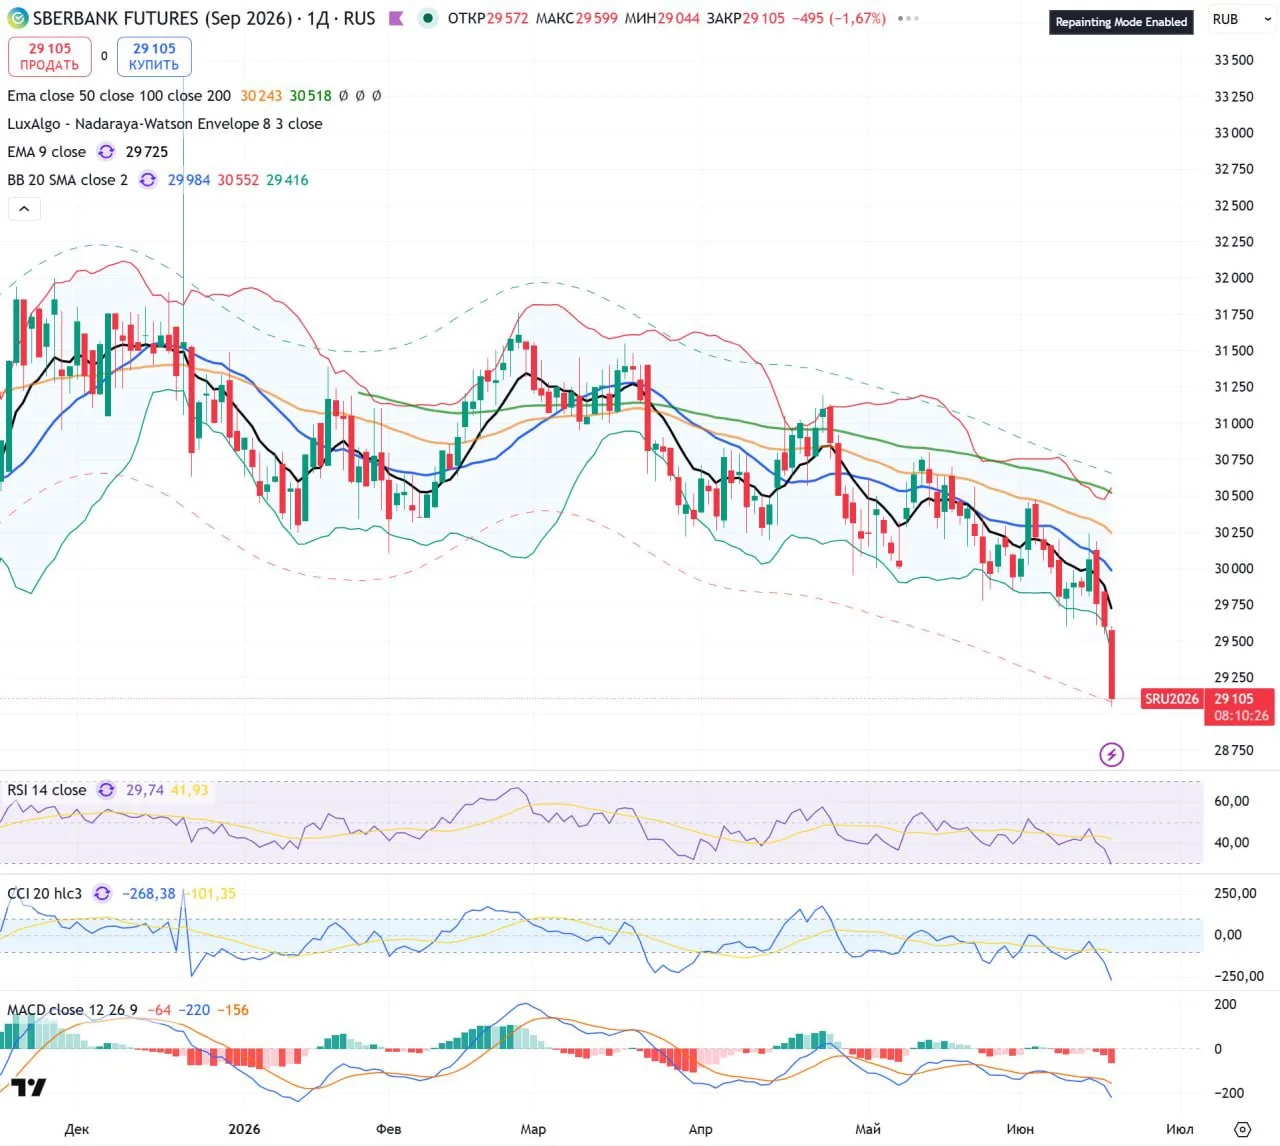Click the TradingView logo
Screen dimensions: 1280x1146
point(29,1087)
